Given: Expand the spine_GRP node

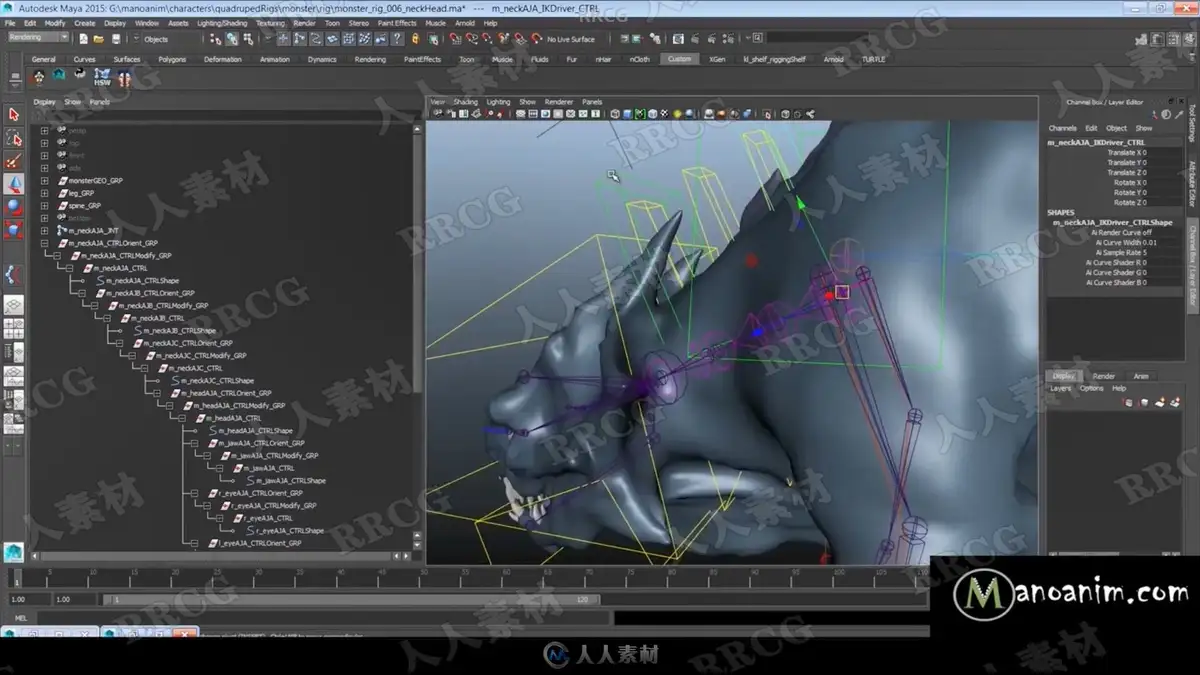Looking at the screenshot, I should (x=44, y=206).
